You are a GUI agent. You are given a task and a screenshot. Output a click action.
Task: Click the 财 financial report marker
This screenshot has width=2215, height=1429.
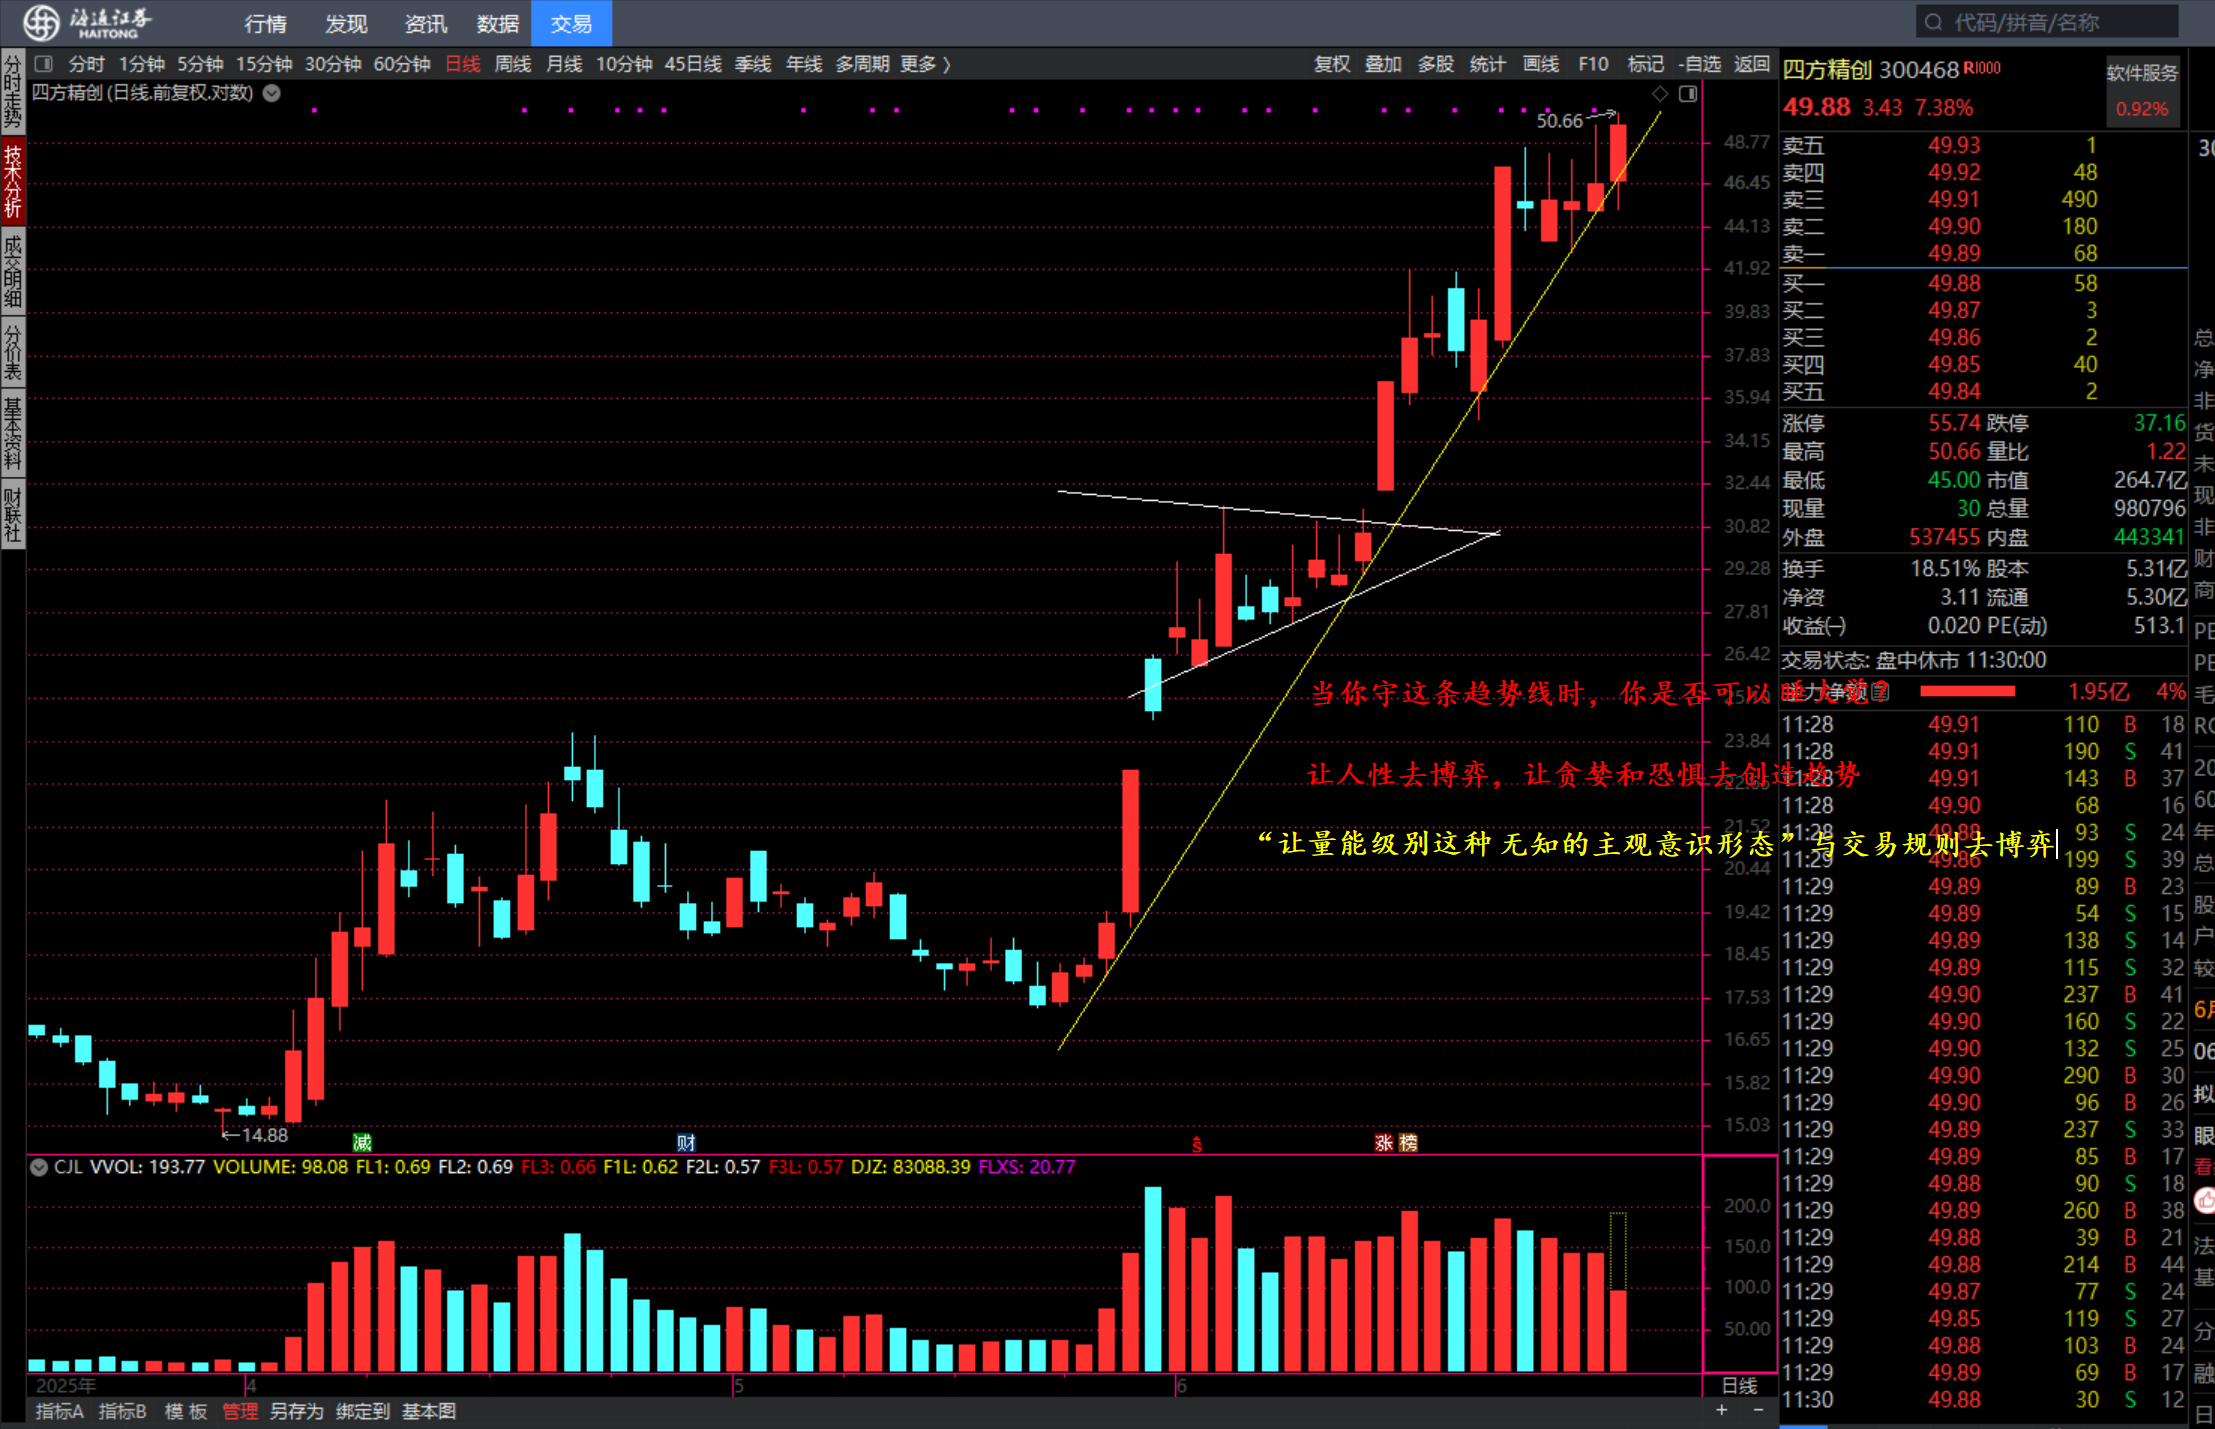[686, 1142]
